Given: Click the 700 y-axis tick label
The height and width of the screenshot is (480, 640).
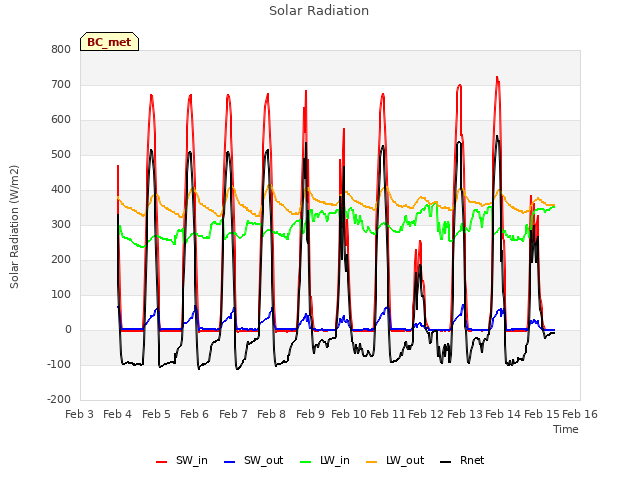Looking at the screenshot, I should coord(61,85).
